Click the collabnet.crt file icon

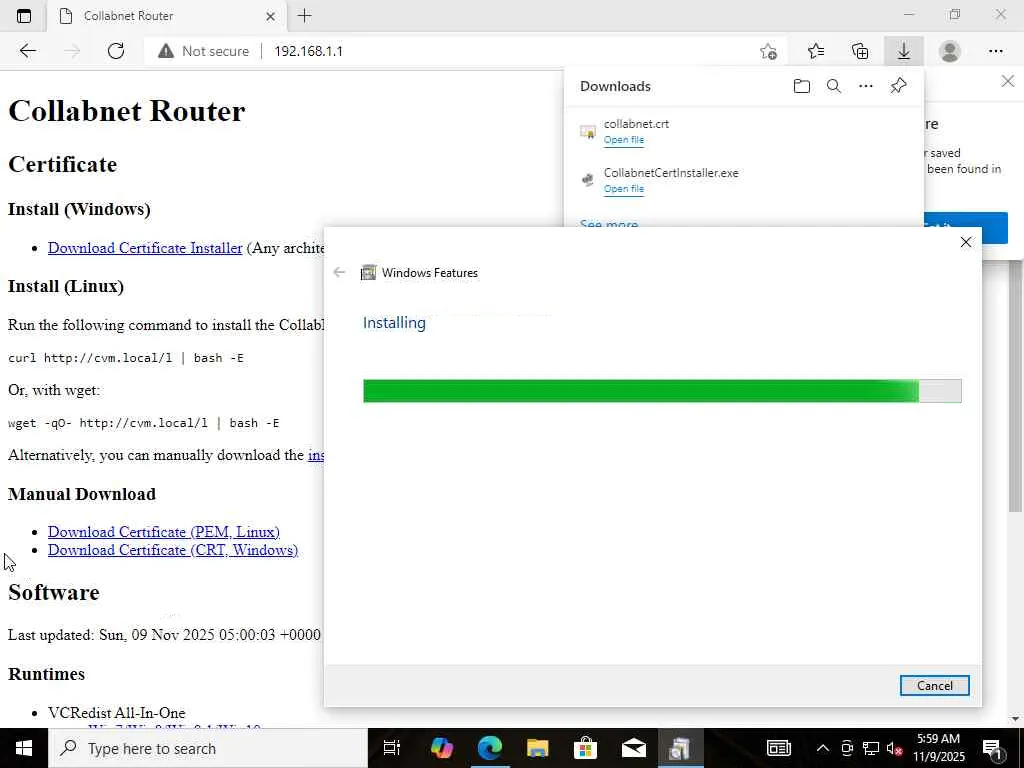click(x=588, y=132)
